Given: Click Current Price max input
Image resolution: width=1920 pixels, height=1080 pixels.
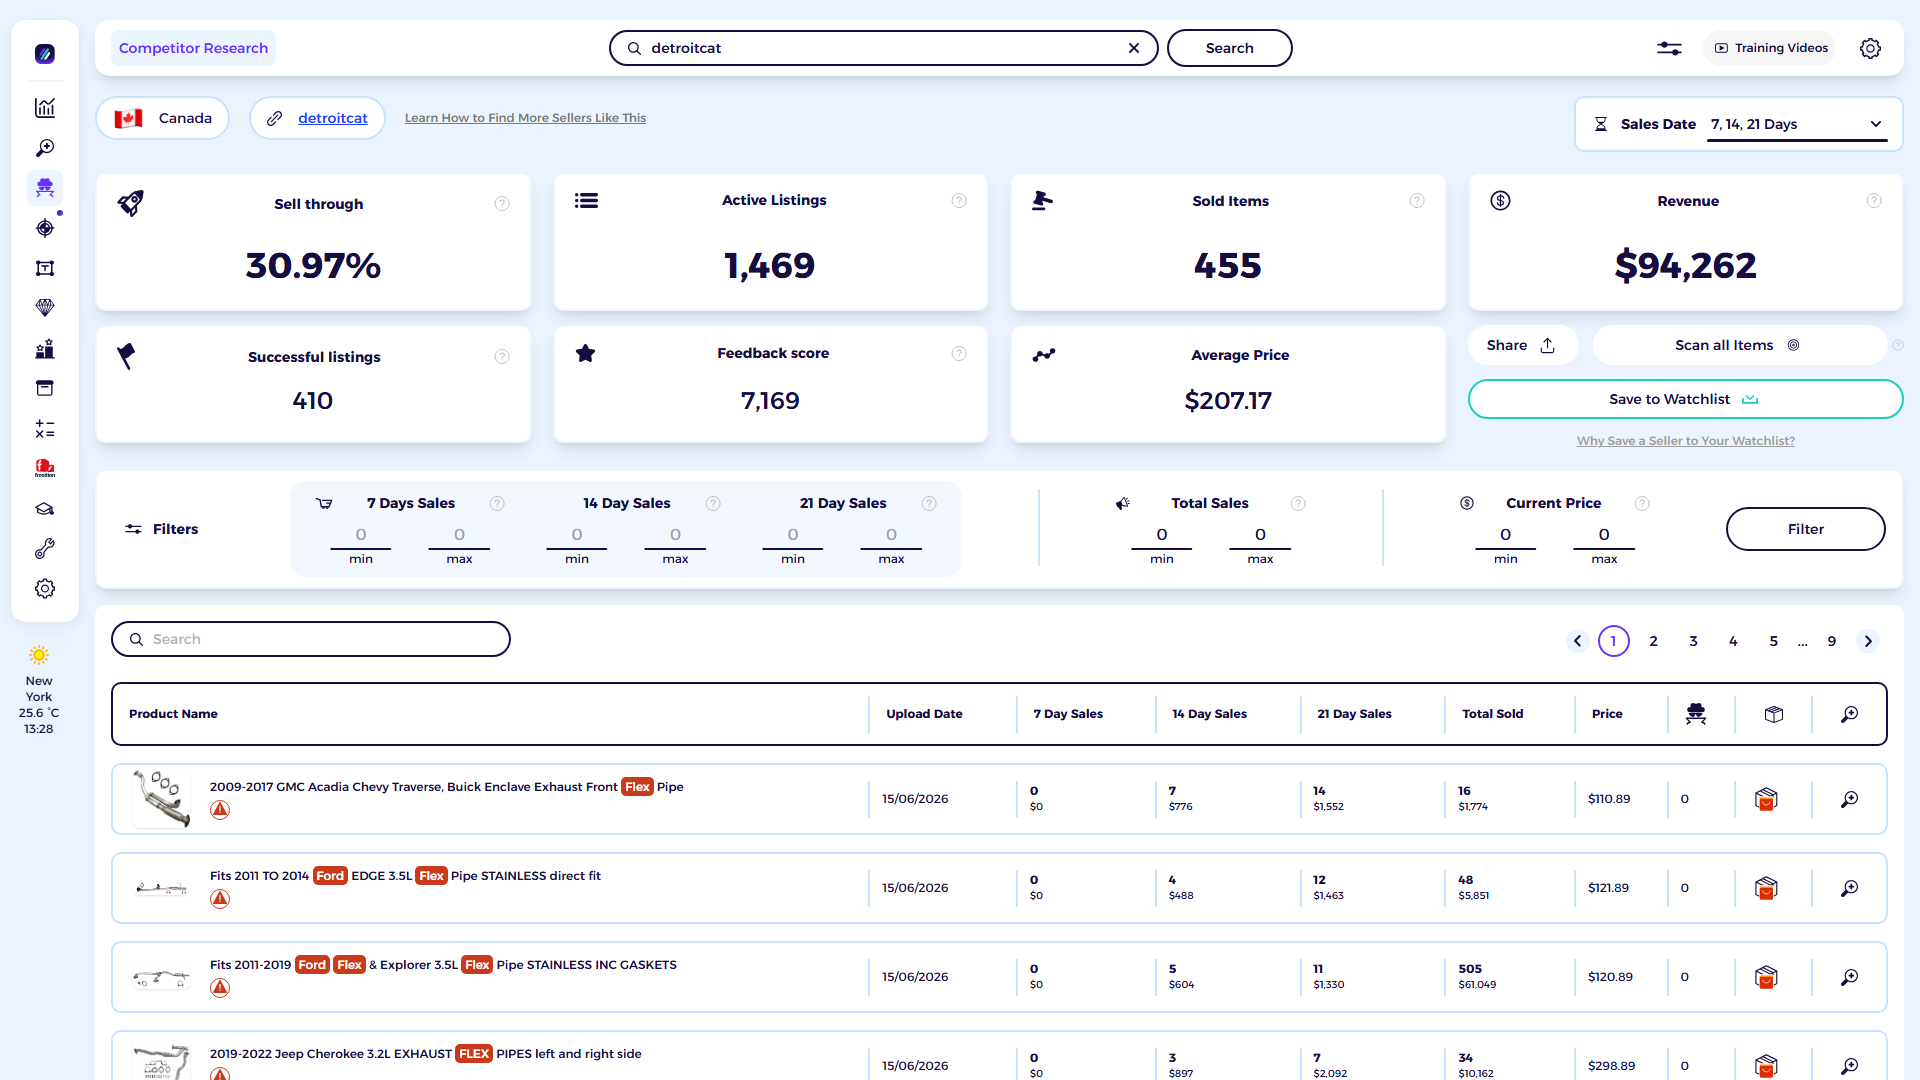Looking at the screenshot, I should [x=1604, y=536].
